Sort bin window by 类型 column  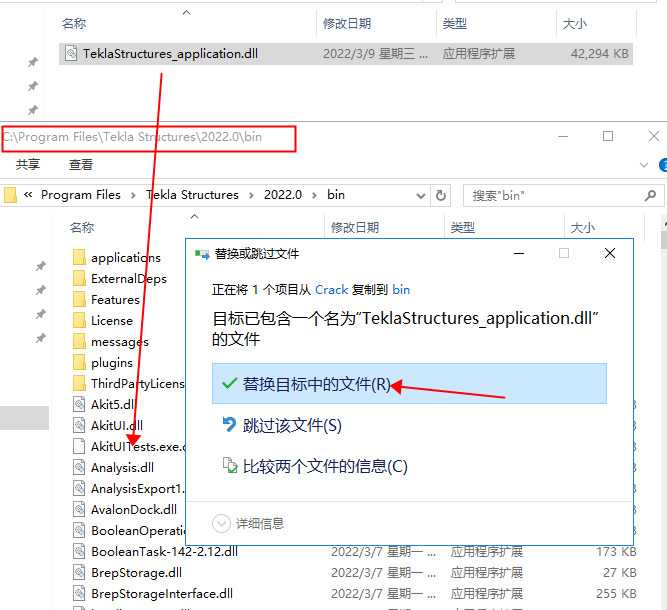[x=462, y=227]
